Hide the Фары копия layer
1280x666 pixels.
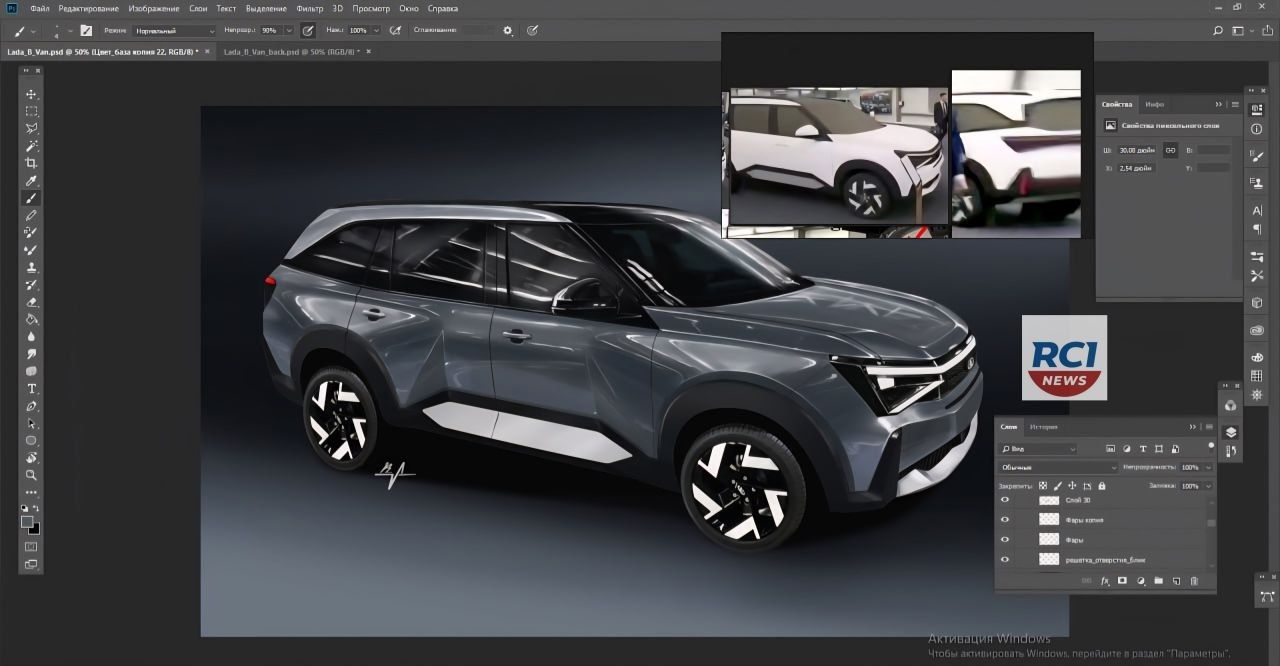coord(1005,519)
